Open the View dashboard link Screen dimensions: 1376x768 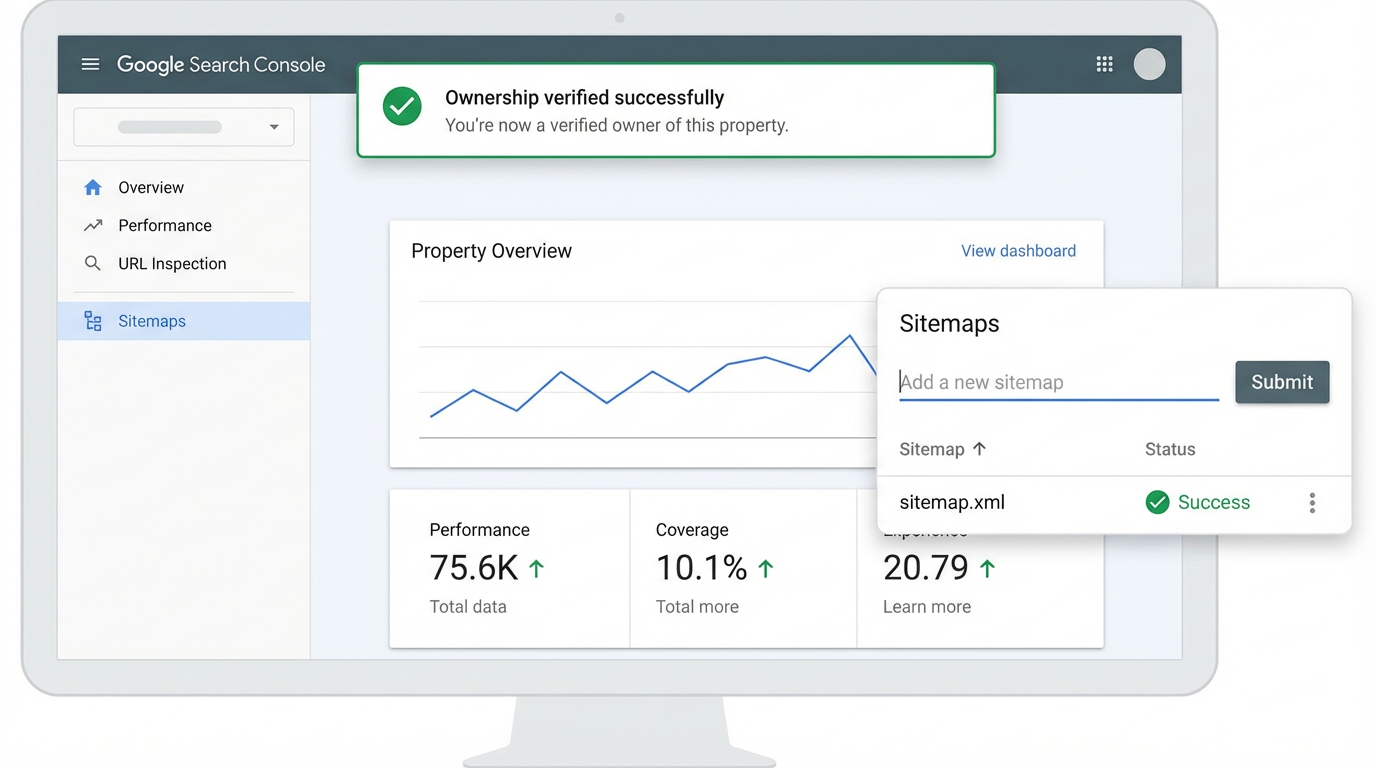point(1018,251)
